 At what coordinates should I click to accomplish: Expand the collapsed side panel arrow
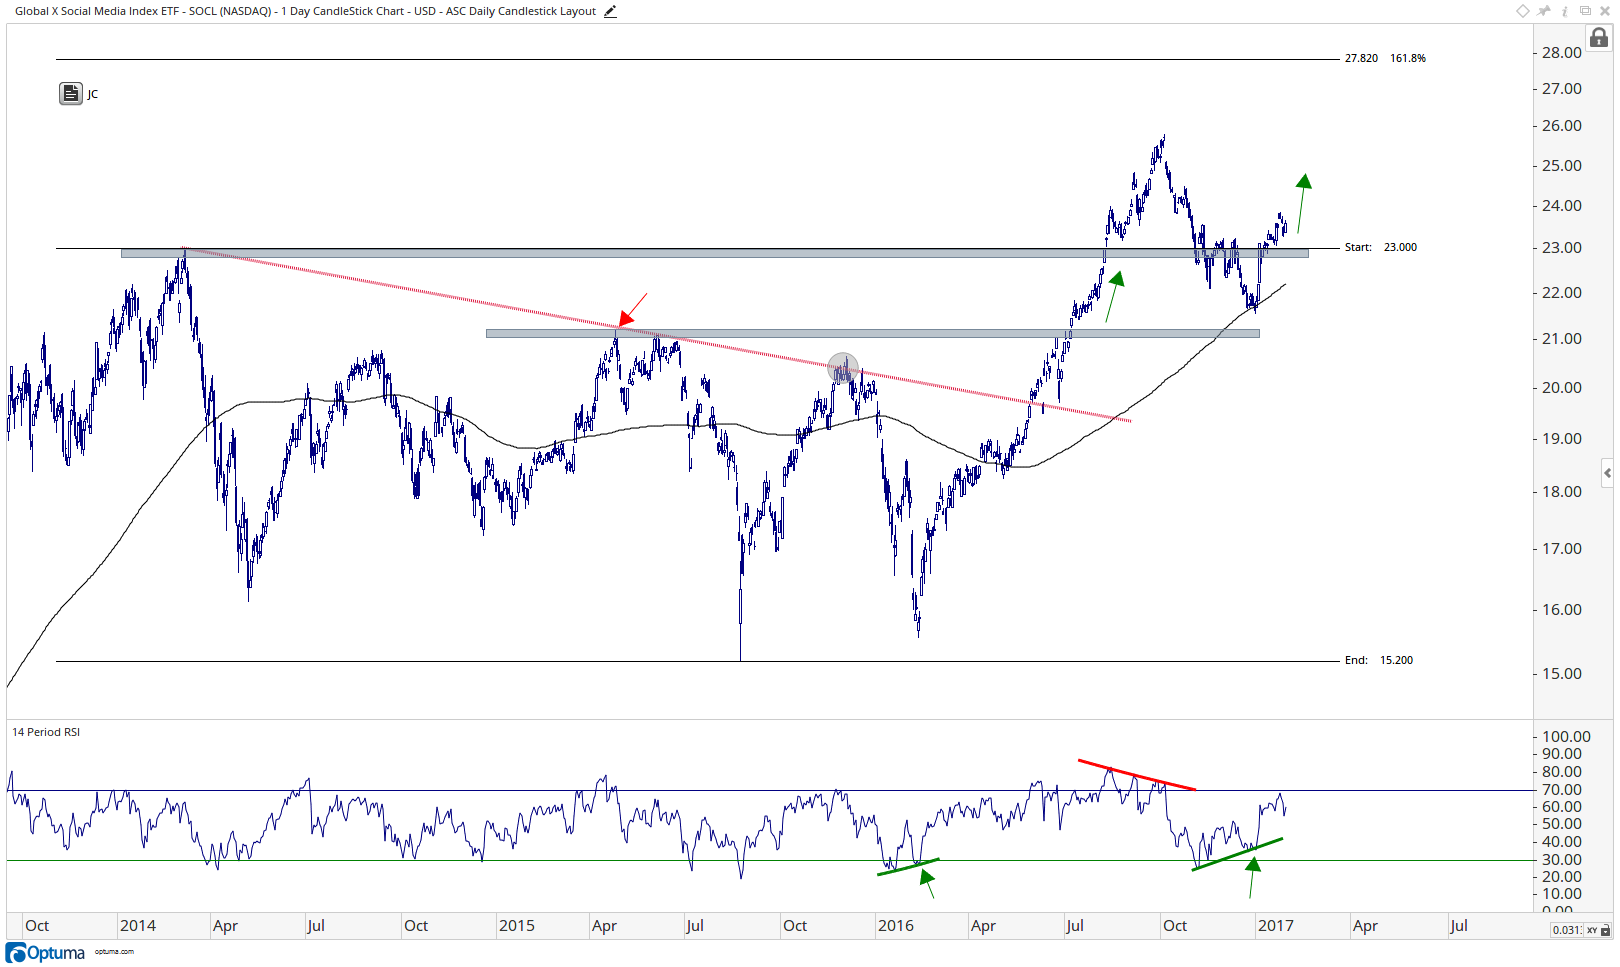[x=1607, y=473]
